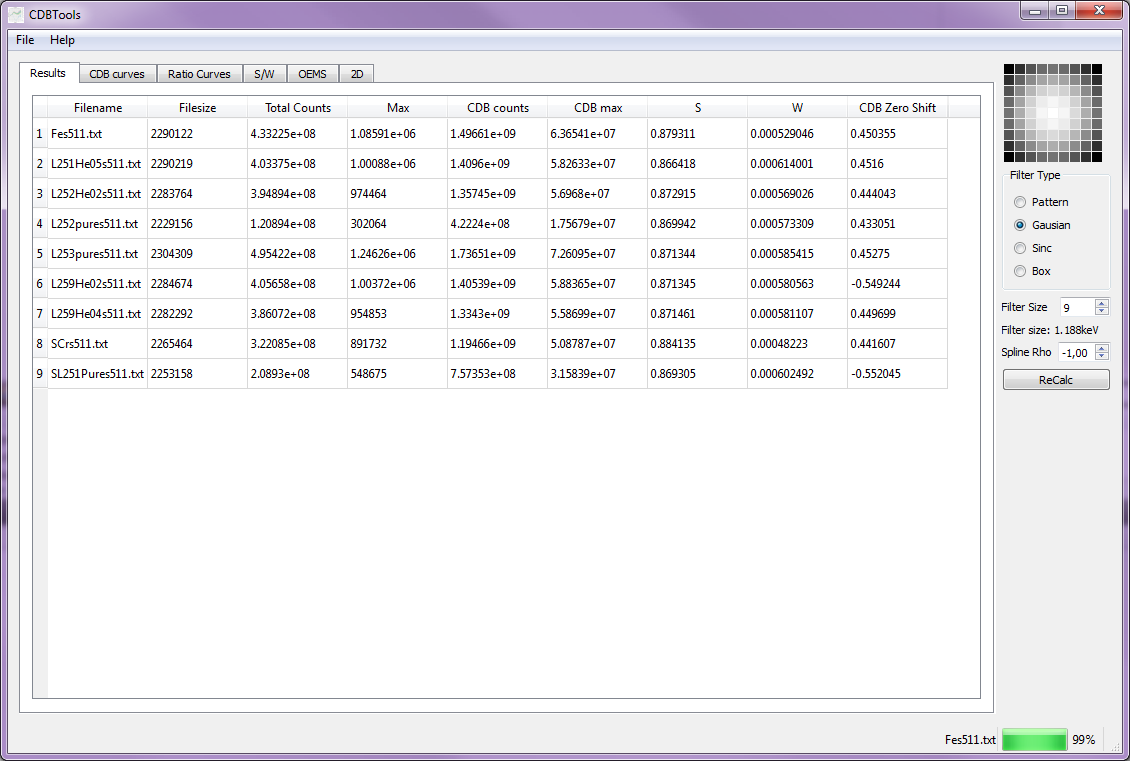Click total counts cell 4.03375e+08
Image resolution: width=1130 pixels, height=761 pixels.
[298, 164]
